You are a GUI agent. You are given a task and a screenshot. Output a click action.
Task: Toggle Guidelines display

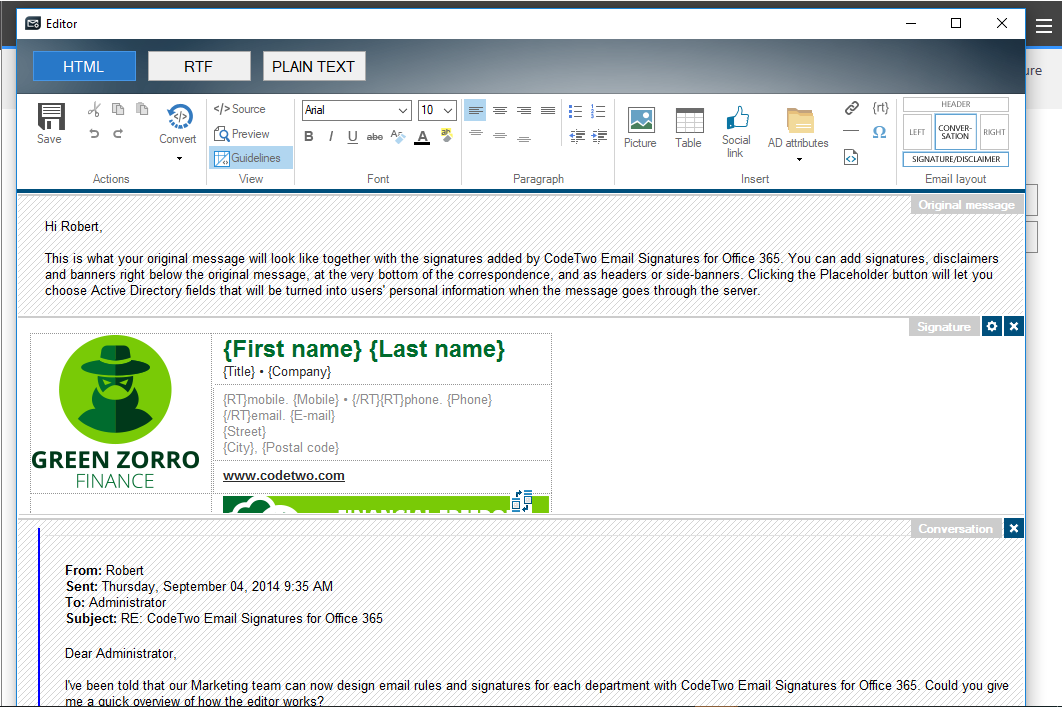click(x=251, y=158)
